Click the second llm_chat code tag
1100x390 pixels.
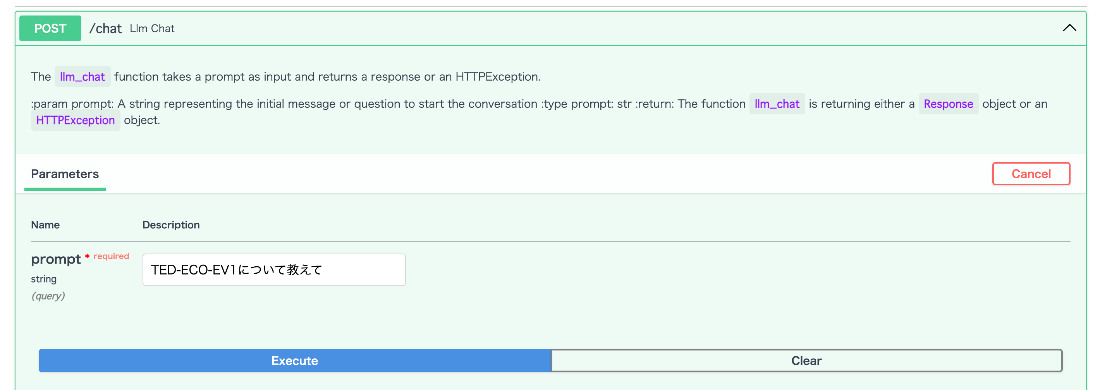pos(777,104)
